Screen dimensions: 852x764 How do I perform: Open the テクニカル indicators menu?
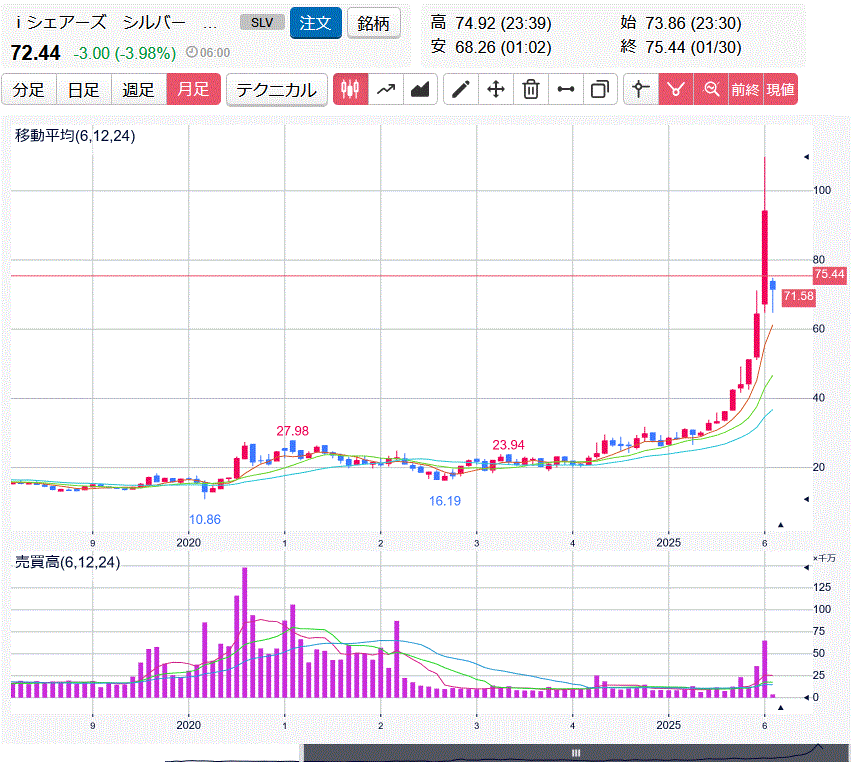(x=276, y=90)
